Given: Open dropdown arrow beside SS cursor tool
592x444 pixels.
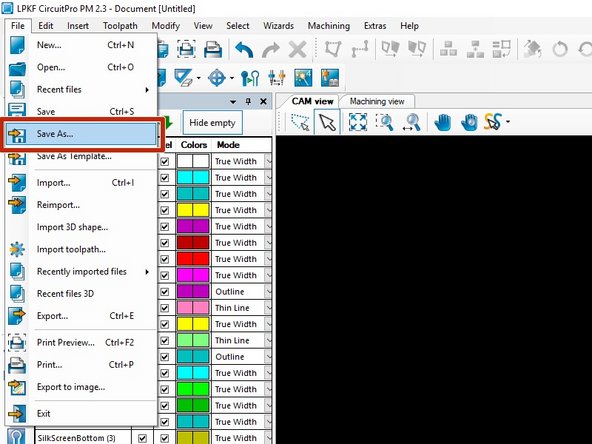Looking at the screenshot, I should [x=508, y=122].
